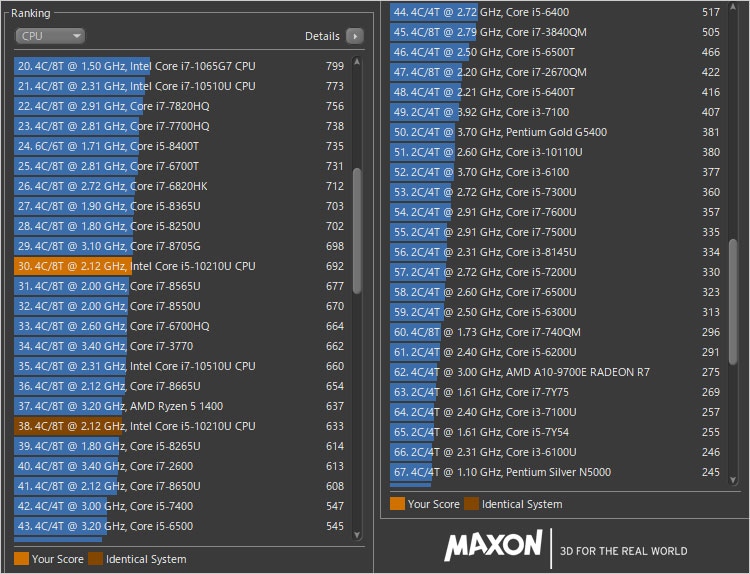Click the brown Identical System swatch in right panel
The height and width of the screenshot is (574, 750).
point(472,504)
